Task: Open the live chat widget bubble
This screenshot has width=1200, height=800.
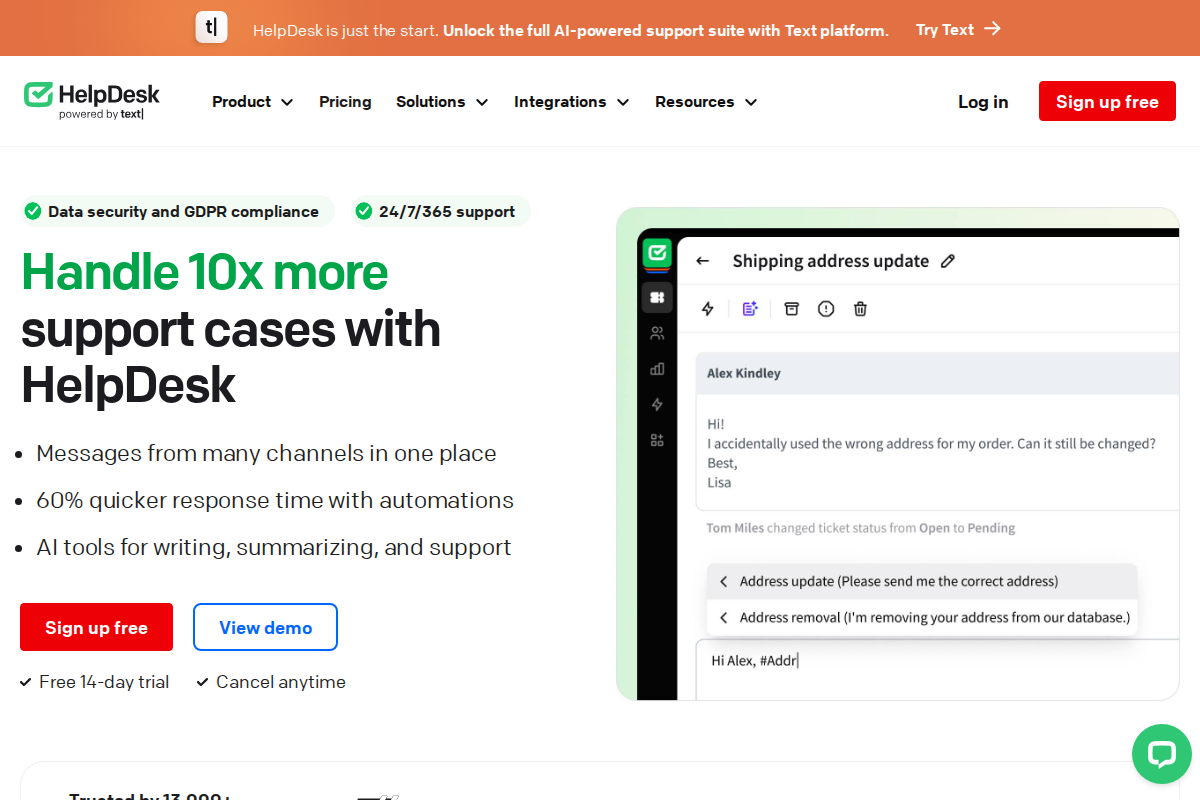Action: (1161, 754)
